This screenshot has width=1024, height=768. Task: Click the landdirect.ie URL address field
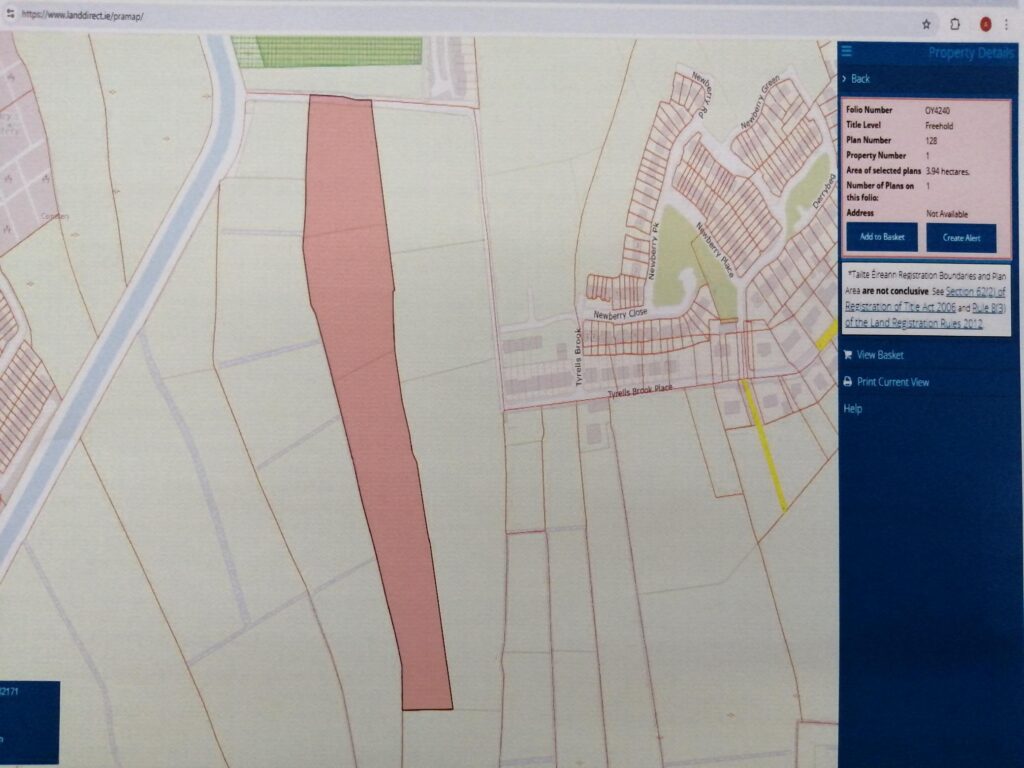pos(80,18)
